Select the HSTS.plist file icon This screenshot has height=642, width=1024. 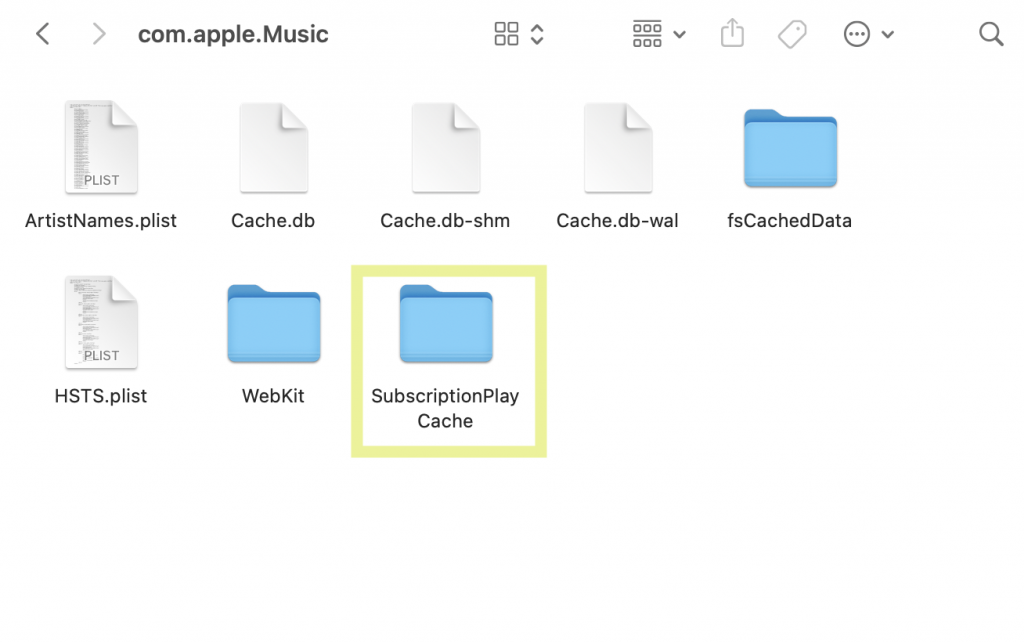(x=101, y=323)
